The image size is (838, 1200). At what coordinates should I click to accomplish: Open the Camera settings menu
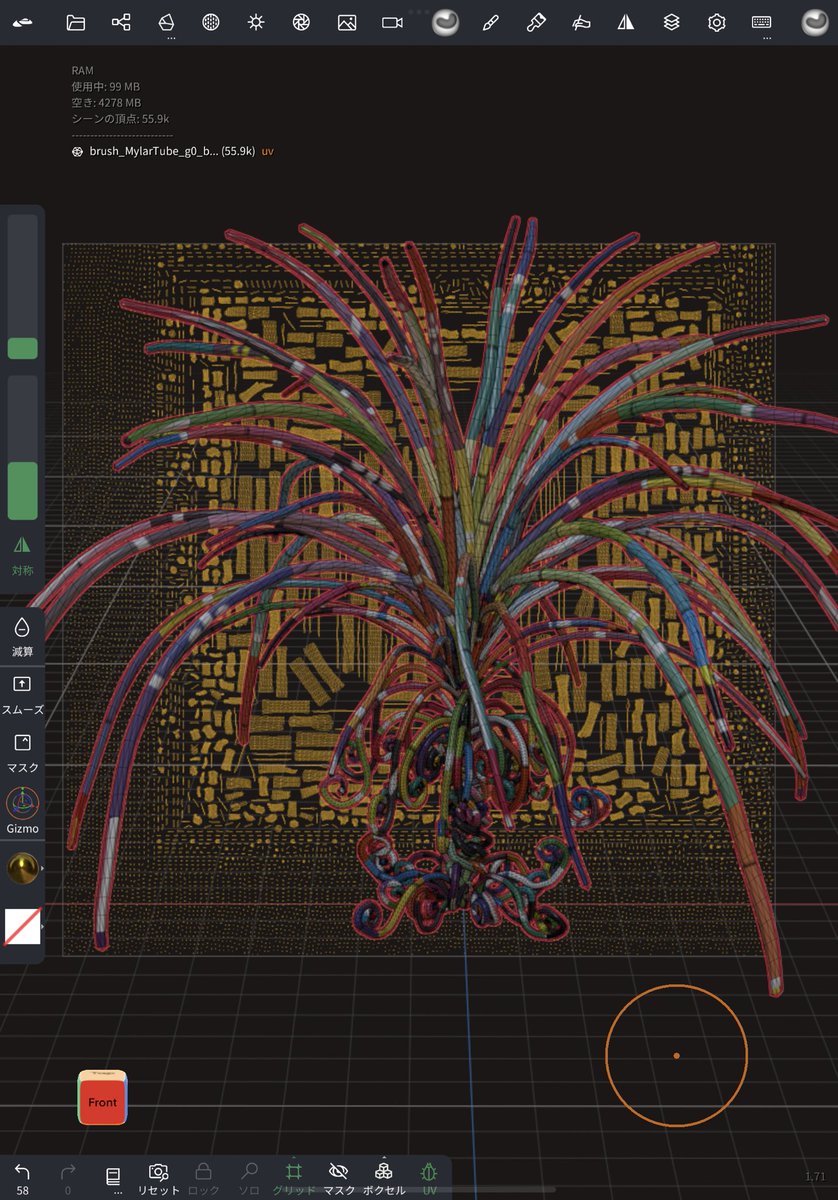click(392, 22)
